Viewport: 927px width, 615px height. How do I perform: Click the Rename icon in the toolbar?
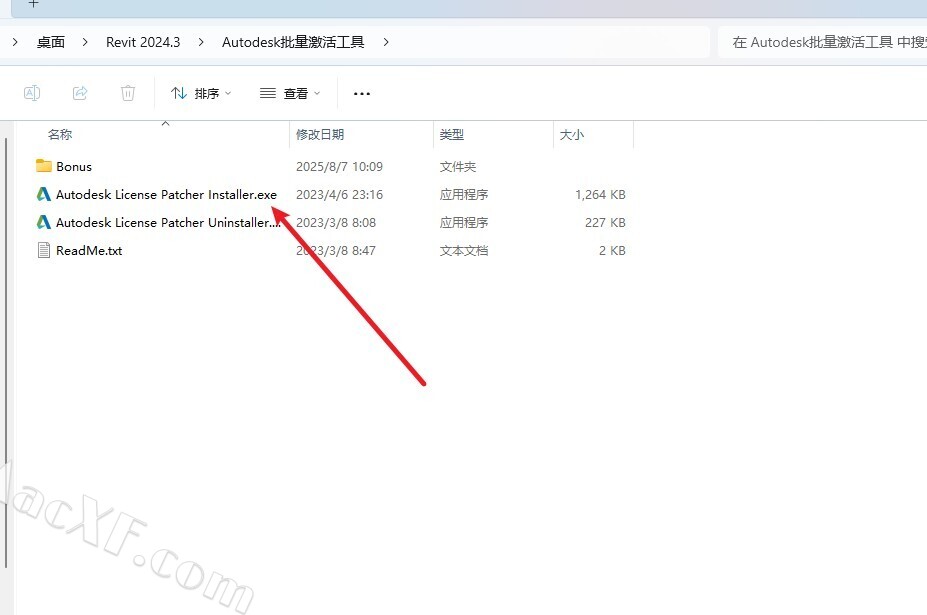(x=32, y=93)
